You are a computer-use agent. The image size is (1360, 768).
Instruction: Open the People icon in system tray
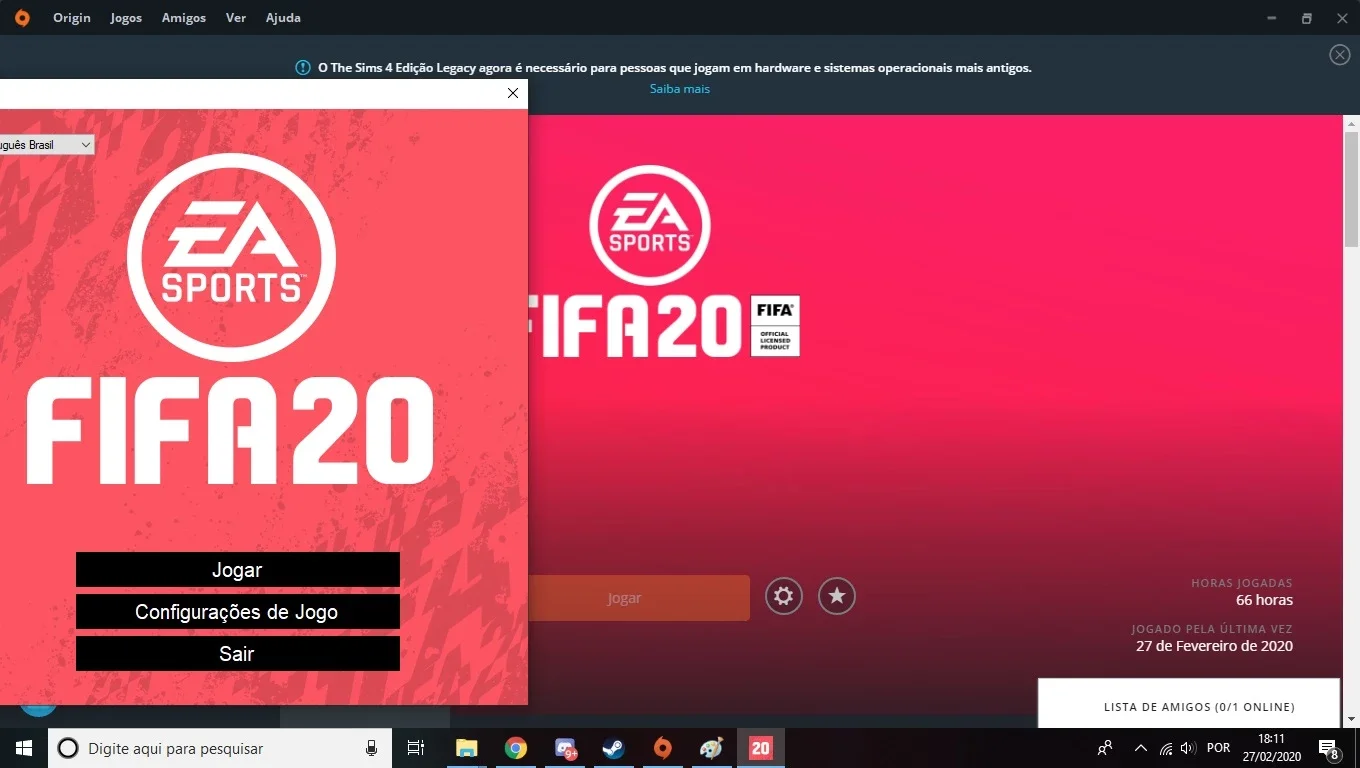click(1105, 748)
